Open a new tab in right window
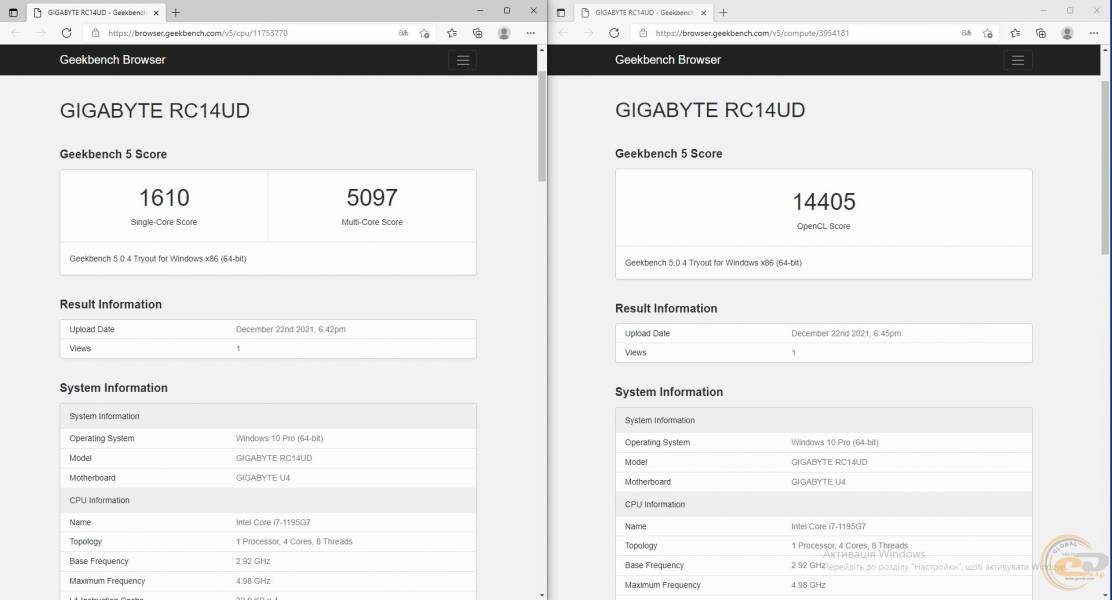 tap(723, 12)
